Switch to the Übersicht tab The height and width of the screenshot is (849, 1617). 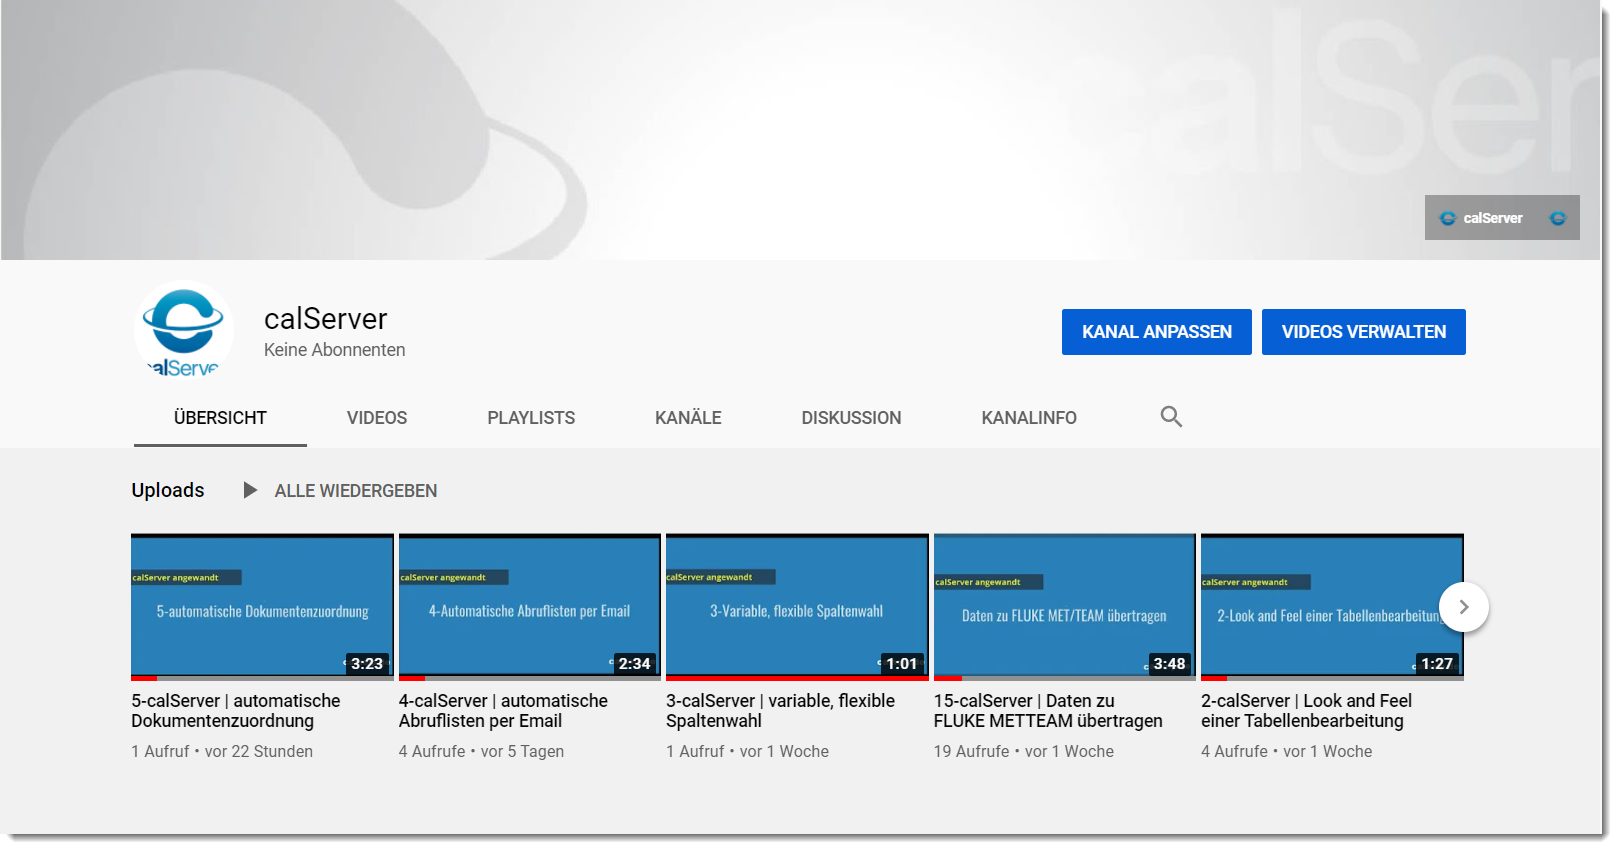pyautogui.click(x=220, y=418)
